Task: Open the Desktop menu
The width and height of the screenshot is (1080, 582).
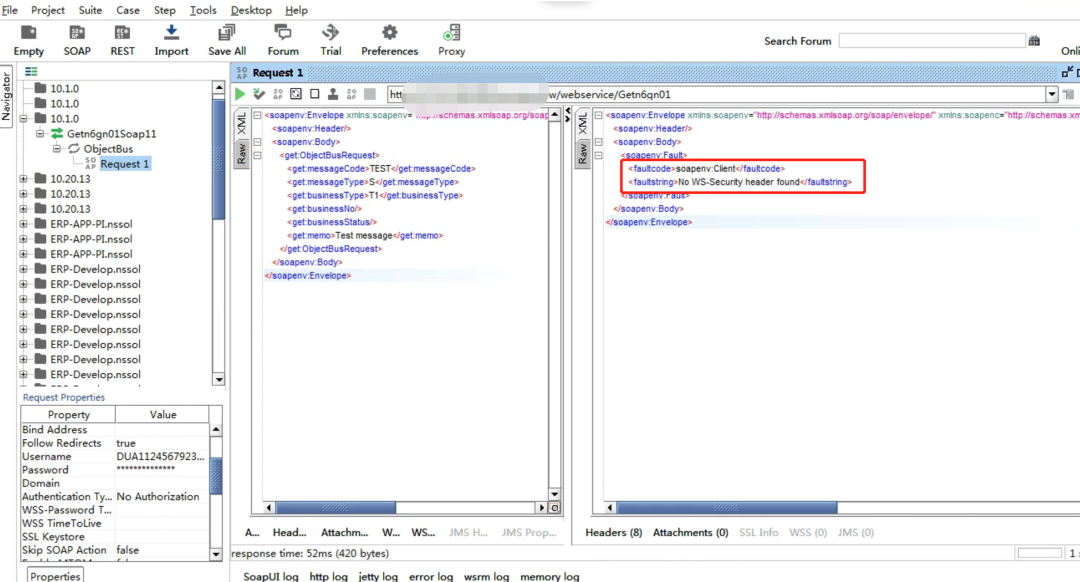Action: [251, 10]
